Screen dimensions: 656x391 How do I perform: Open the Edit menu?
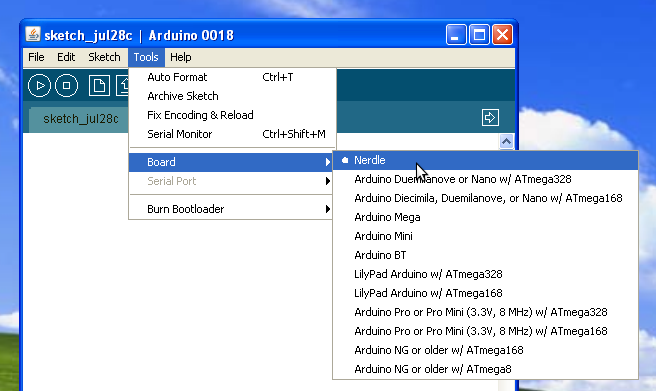[66, 57]
